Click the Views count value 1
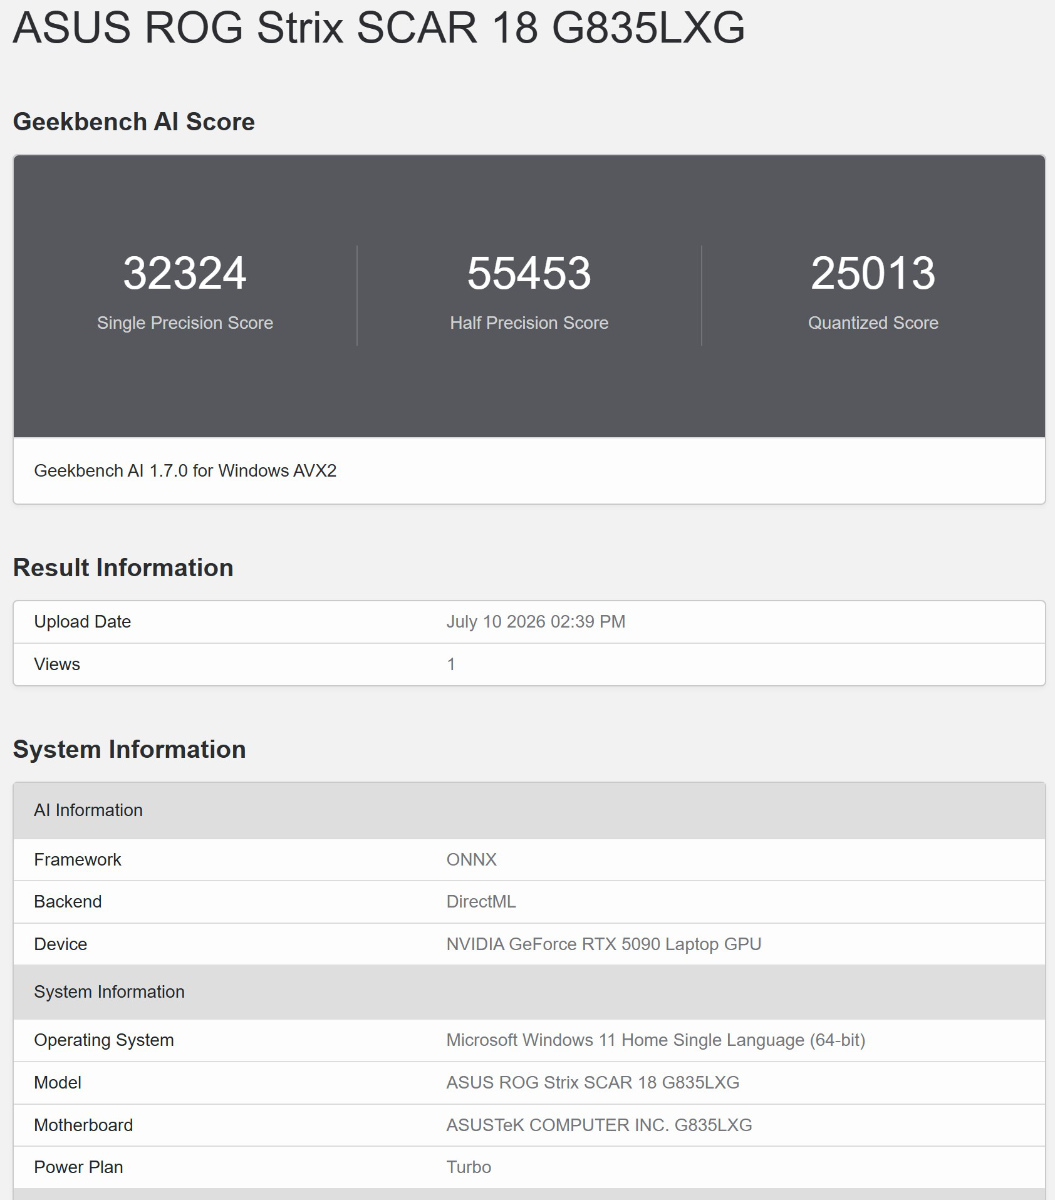Image resolution: width=1055 pixels, height=1200 pixels. (451, 664)
